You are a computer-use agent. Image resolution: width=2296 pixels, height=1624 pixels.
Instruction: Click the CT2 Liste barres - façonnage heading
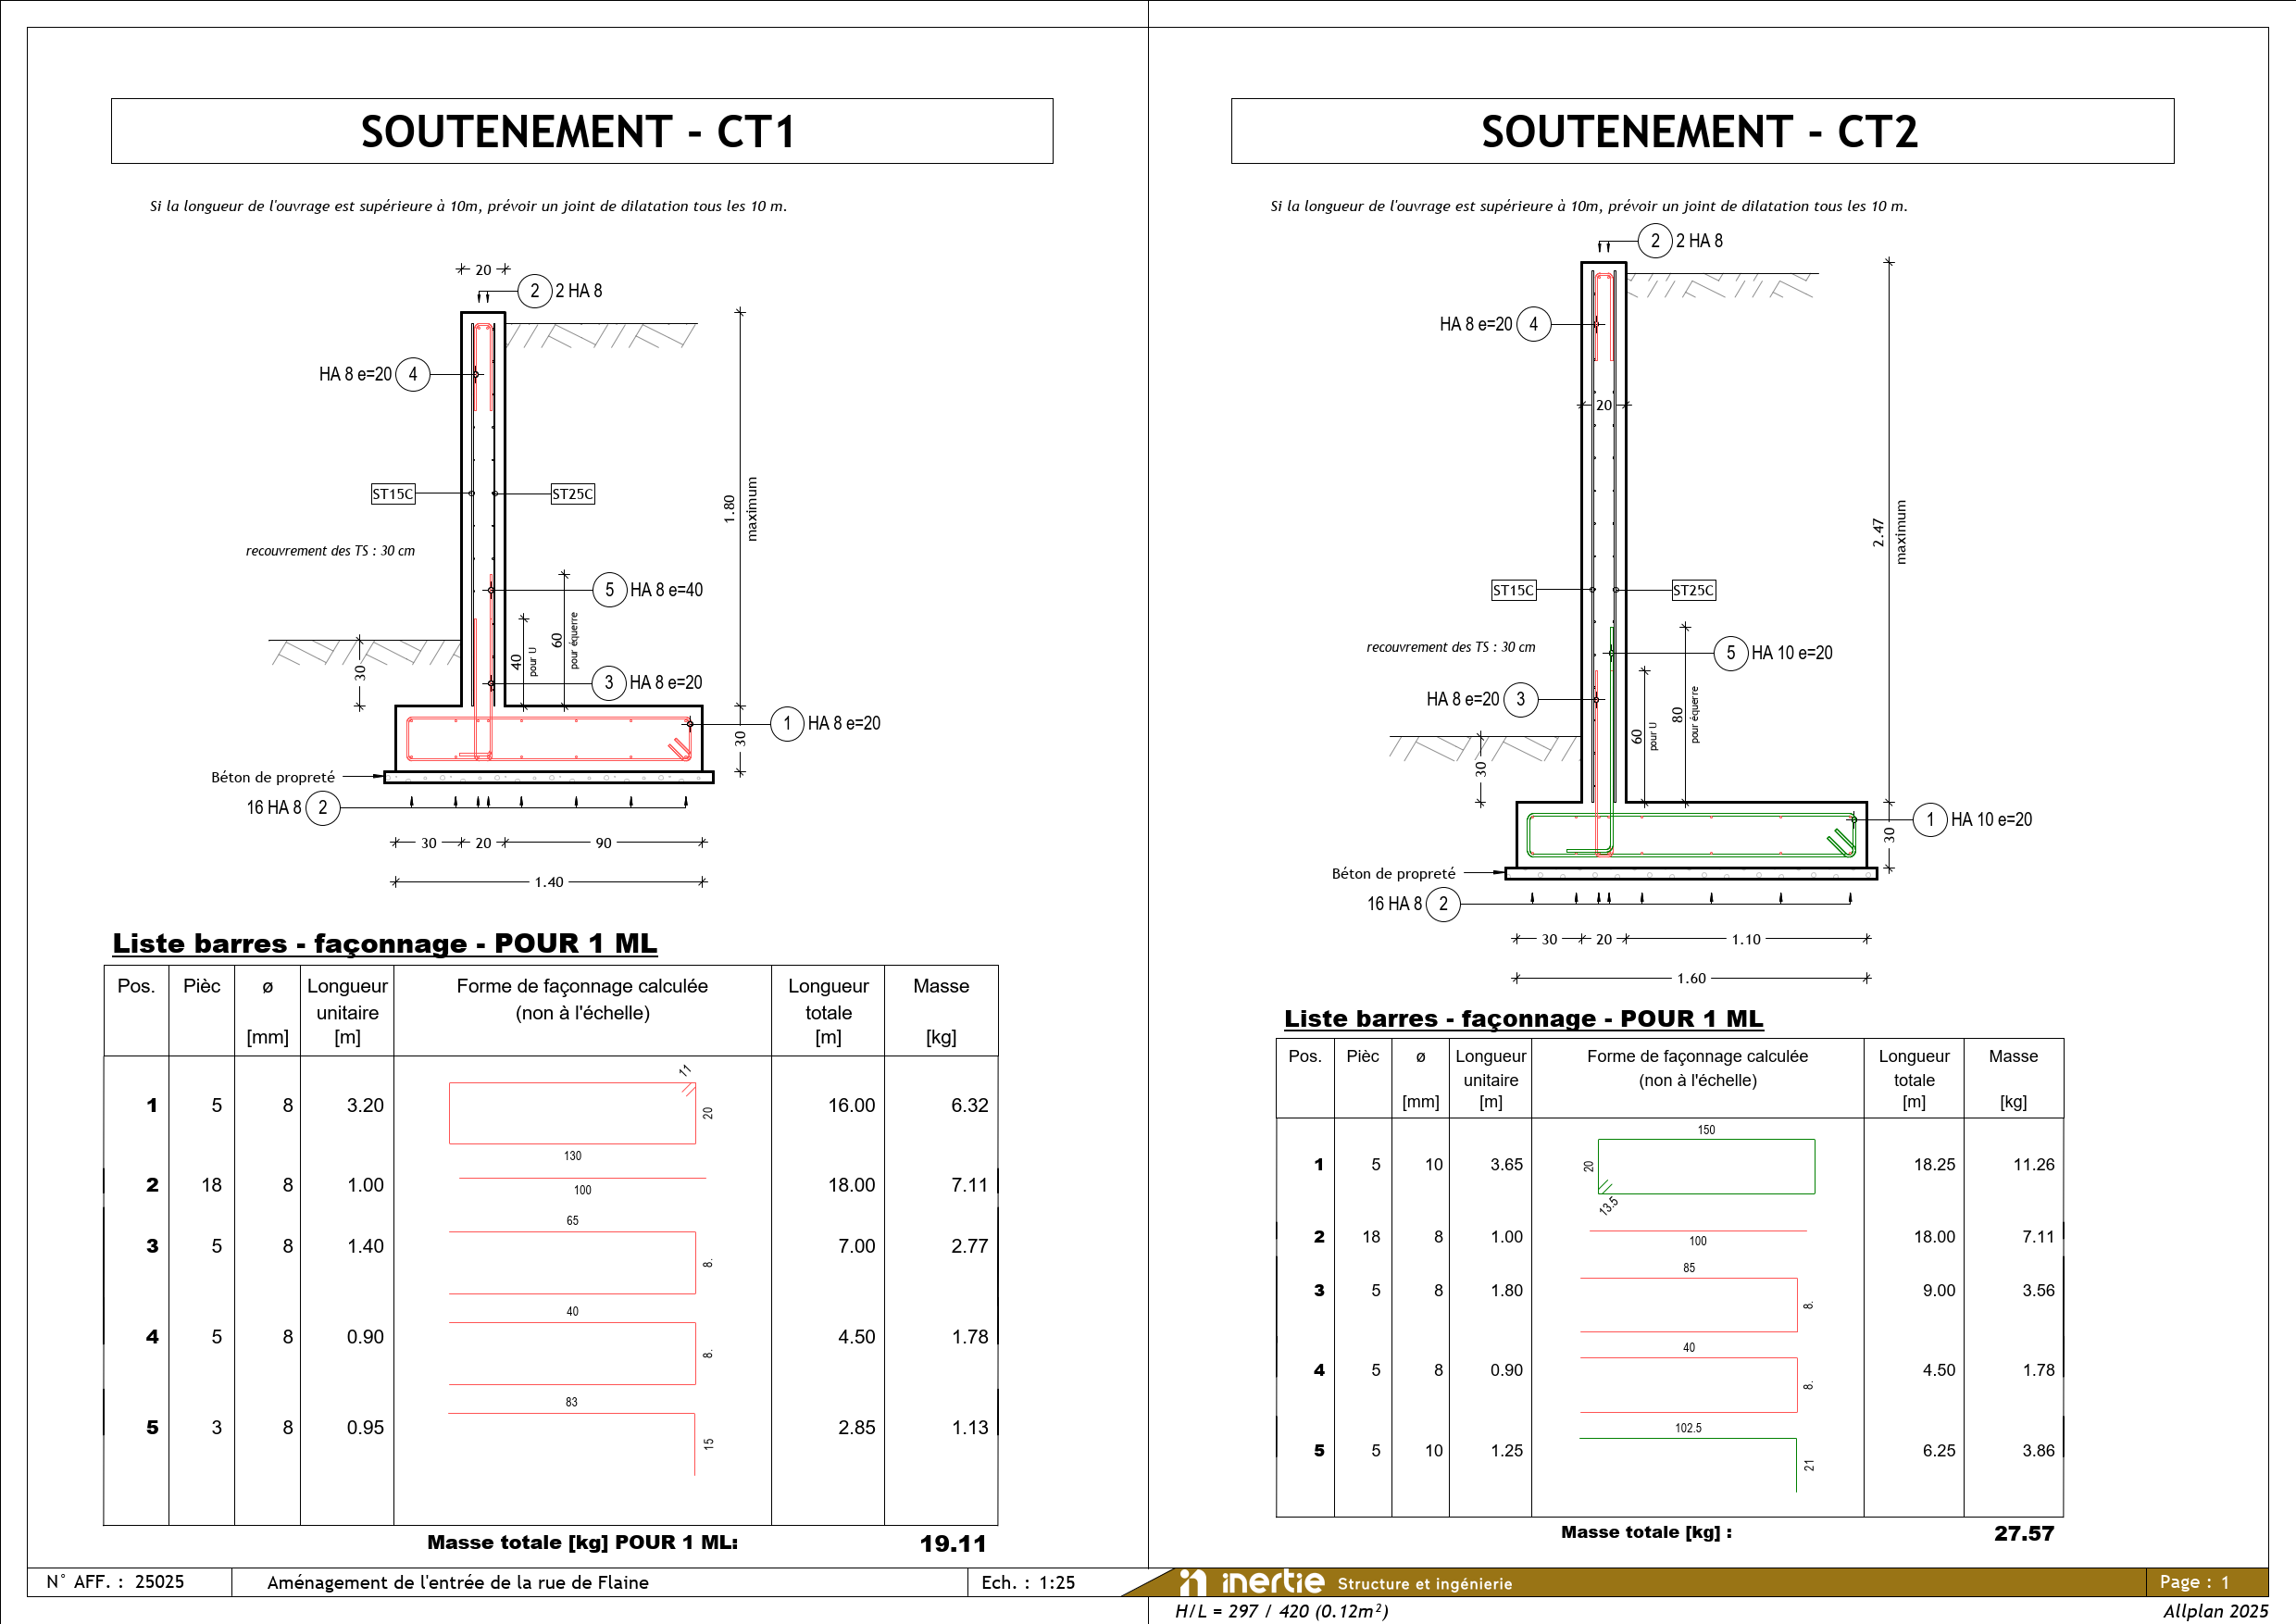tap(1523, 1018)
